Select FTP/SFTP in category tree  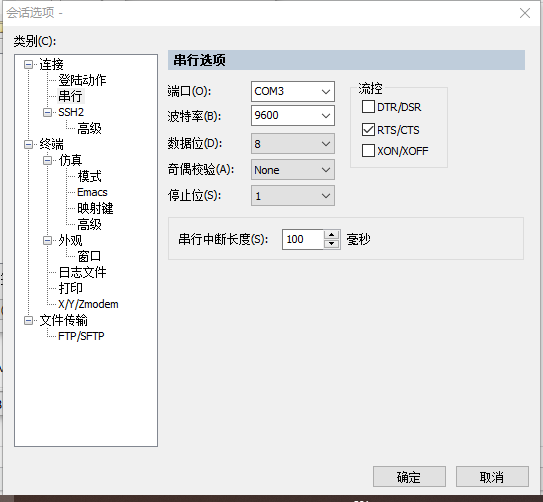(x=81, y=336)
